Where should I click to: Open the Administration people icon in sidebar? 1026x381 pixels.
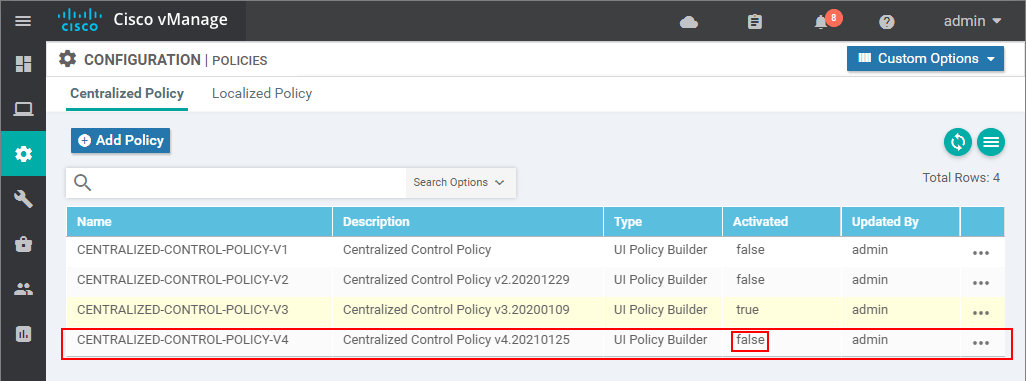(x=24, y=289)
